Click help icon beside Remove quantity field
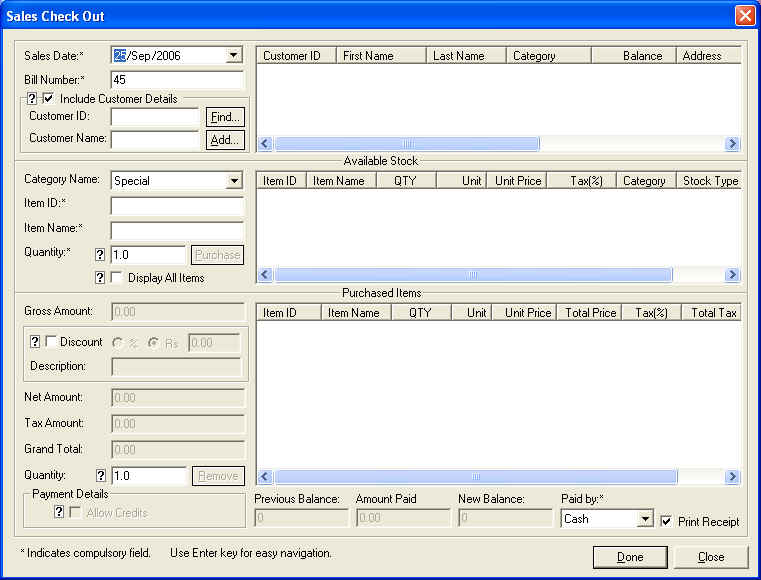761x580 pixels. 100,475
